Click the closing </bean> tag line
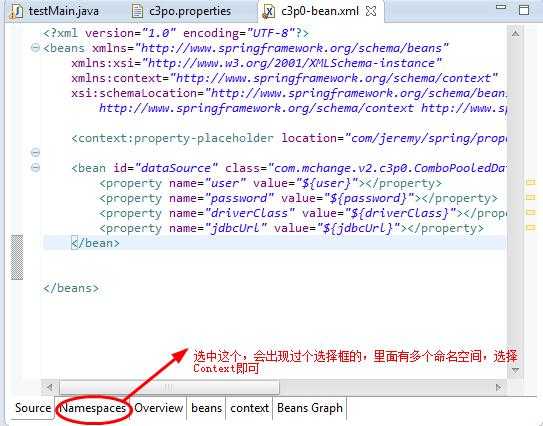The height and width of the screenshot is (426, 543). click(95, 243)
